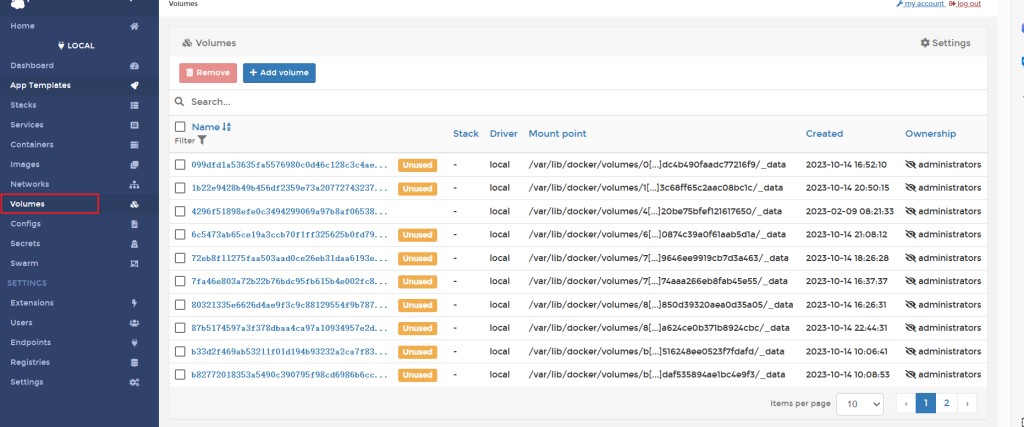Click the Add volume button
Image resolution: width=1024 pixels, height=427 pixels.
pyautogui.click(x=279, y=73)
